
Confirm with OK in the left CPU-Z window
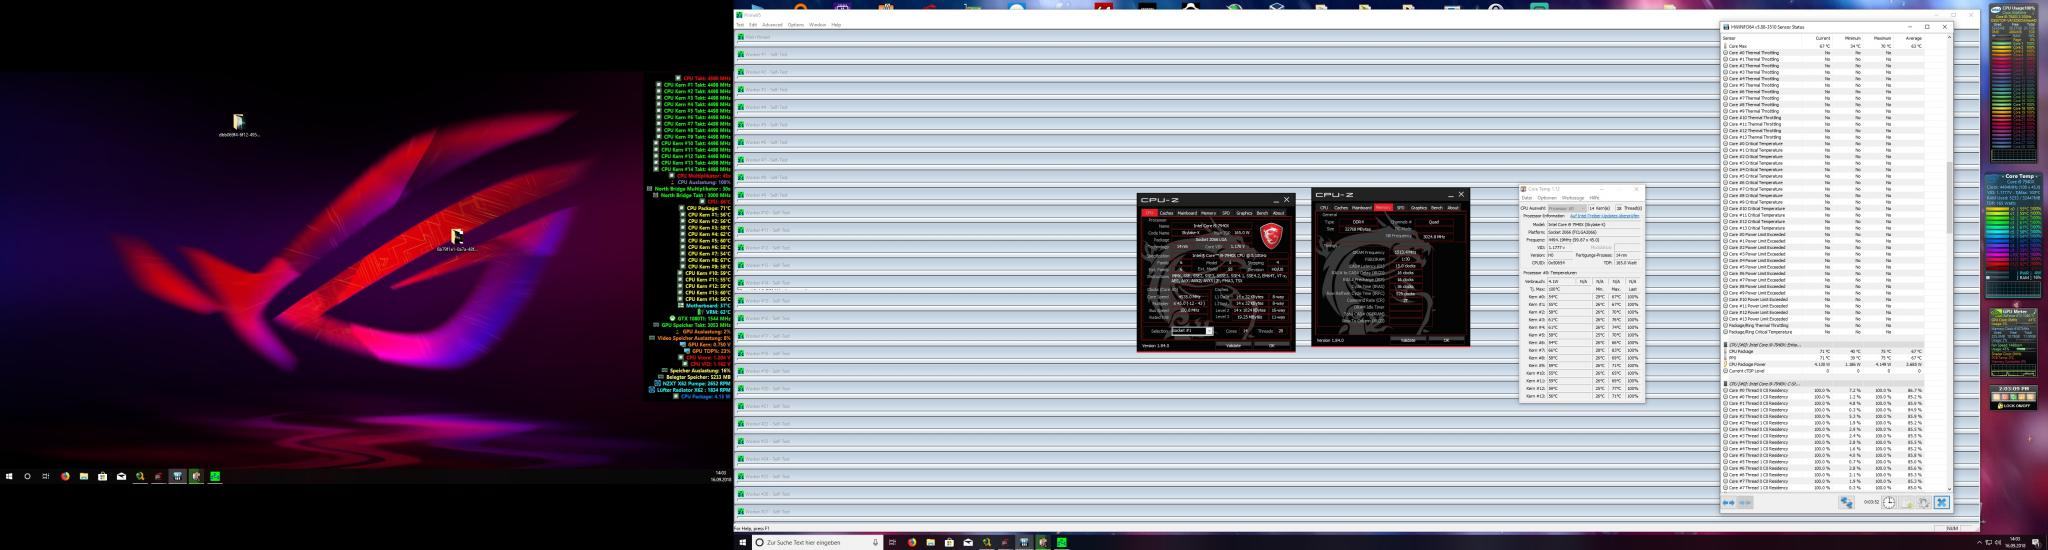(x=1272, y=346)
